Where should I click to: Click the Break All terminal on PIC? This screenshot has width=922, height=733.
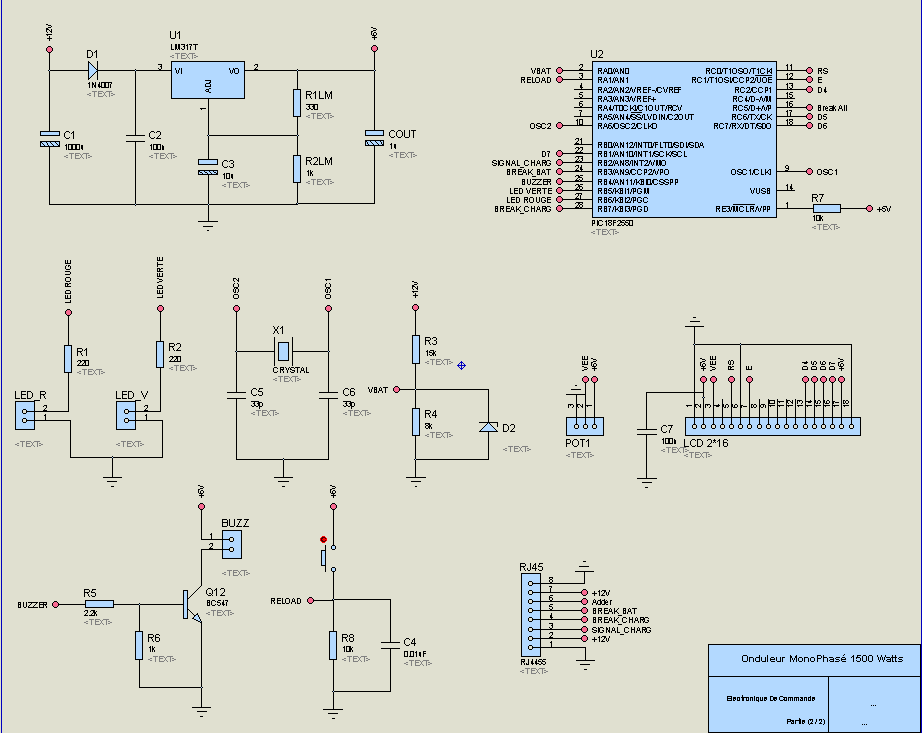pyautogui.click(x=810, y=108)
